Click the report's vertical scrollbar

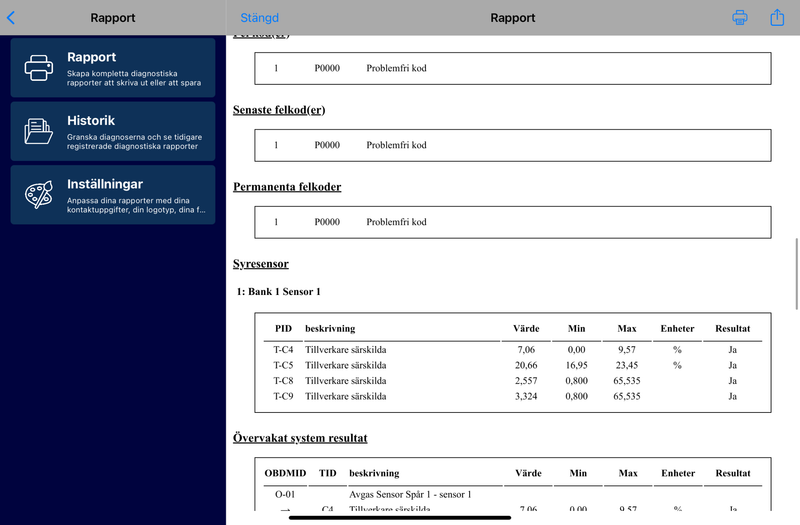pyautogui.click(x=796, y=273)
